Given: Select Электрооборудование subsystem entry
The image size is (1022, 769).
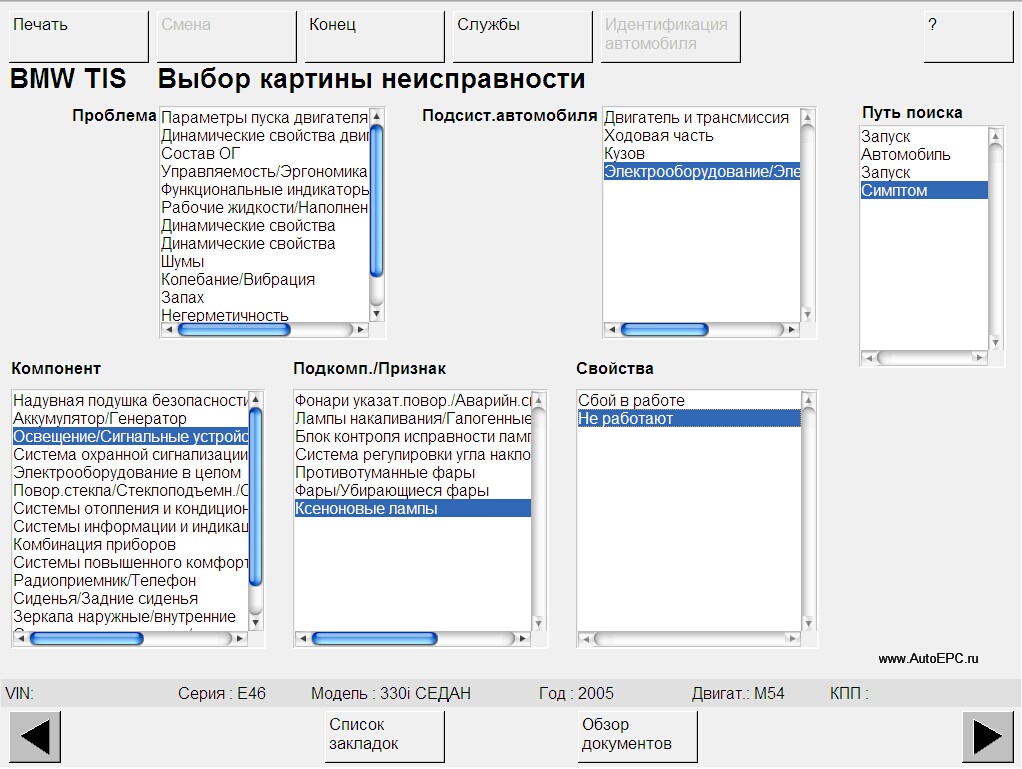Looking at the screenshot, I should (x=701, y=172).
